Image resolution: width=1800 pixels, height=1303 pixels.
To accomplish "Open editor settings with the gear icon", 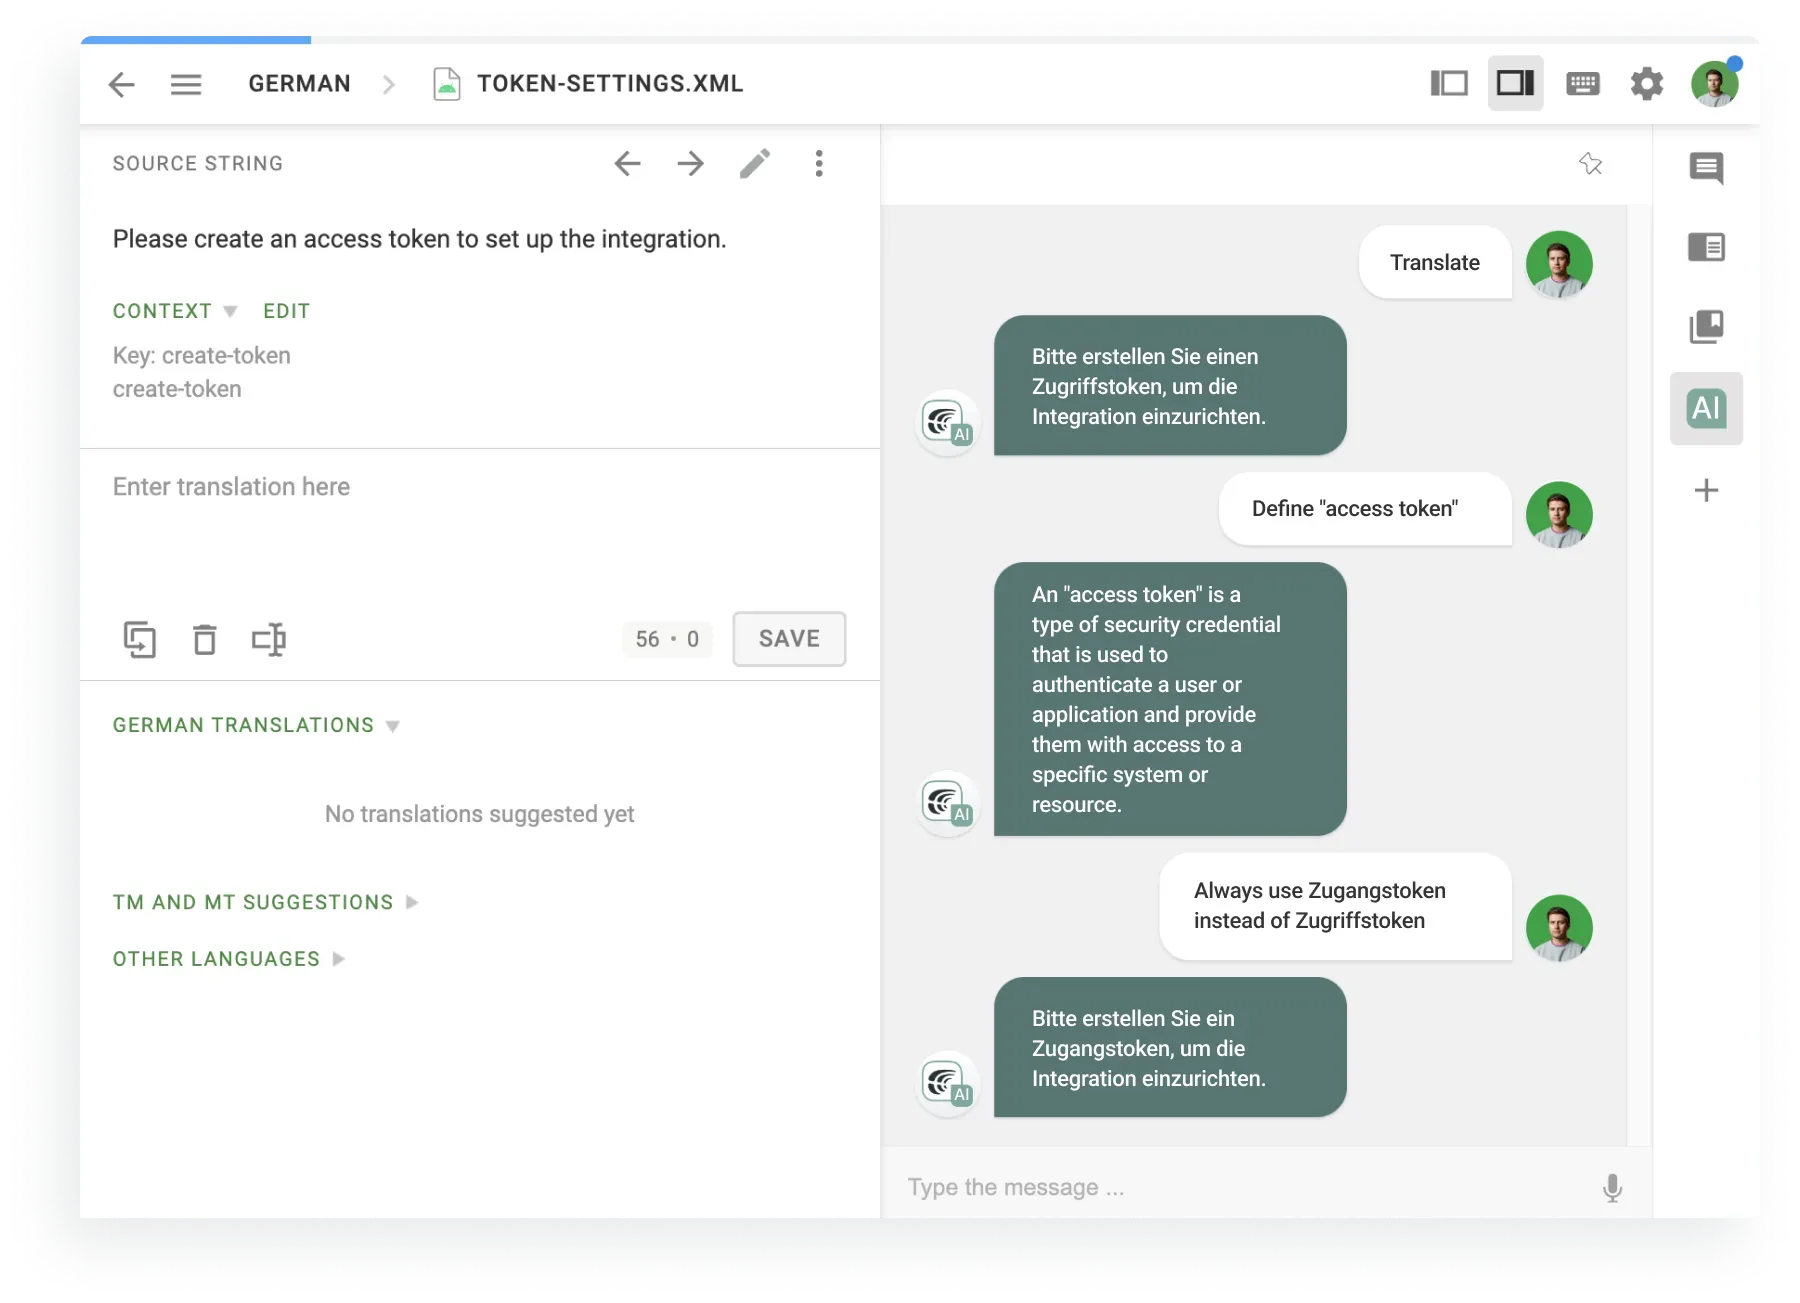I will [1648, 84].
